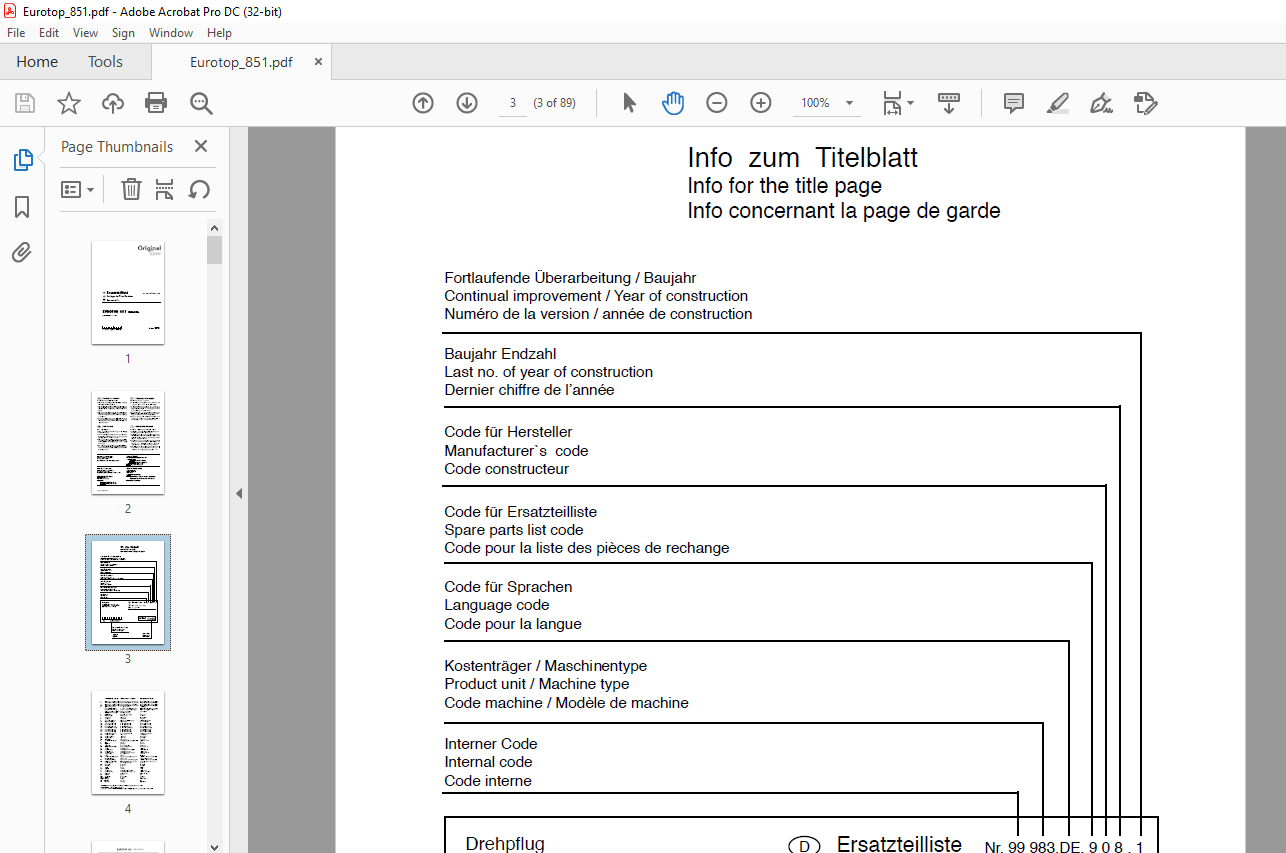Select page 3 thumbnail
The width and height of the screenshot is (1286, 853).
pyautogui.click(x=128, y=592)
